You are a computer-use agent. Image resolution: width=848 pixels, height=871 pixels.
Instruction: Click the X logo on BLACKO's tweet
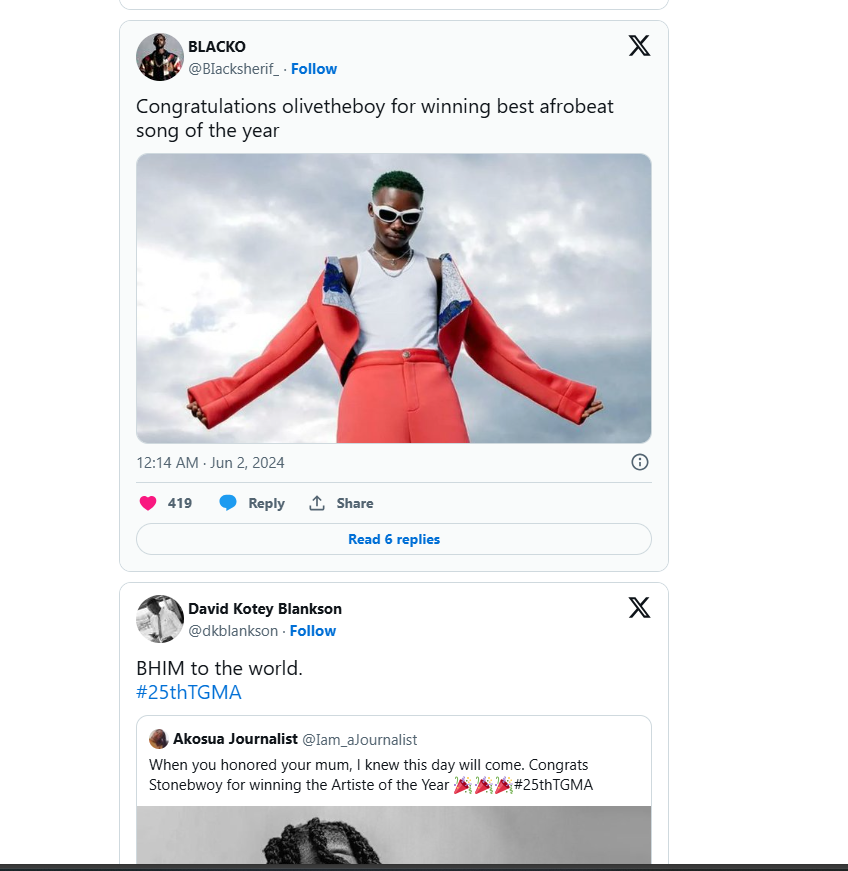(639, 45)
